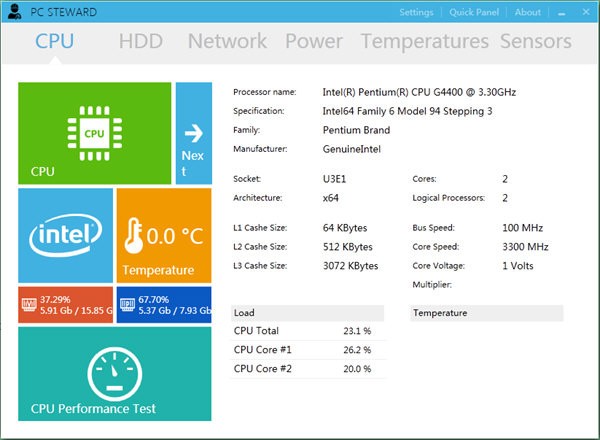The width and height of the screenshot is (600, 440).
Task: Select the Power tab
Action: pyautogui.click(x=313, y=41)
